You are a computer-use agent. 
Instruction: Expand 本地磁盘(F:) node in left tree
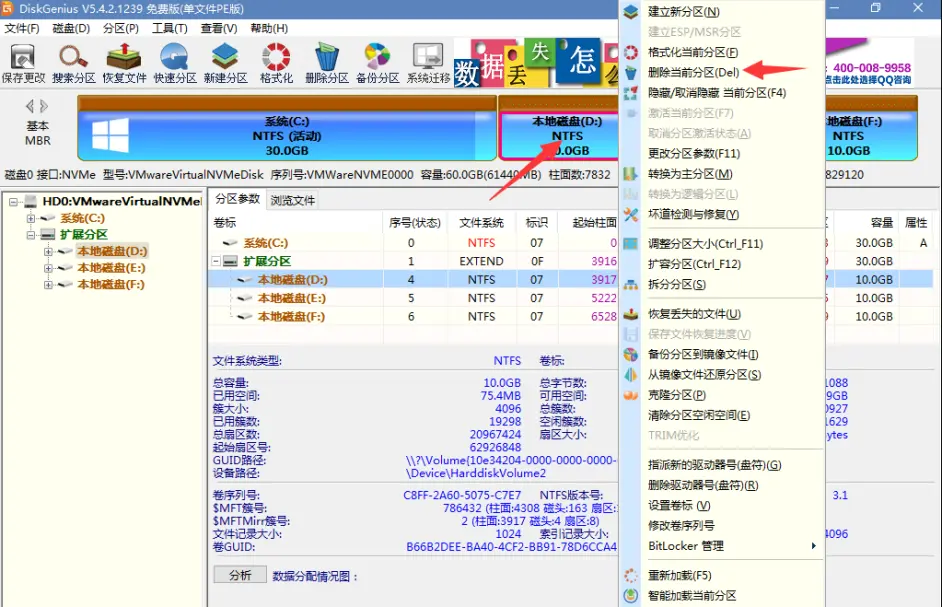[47, 284]
